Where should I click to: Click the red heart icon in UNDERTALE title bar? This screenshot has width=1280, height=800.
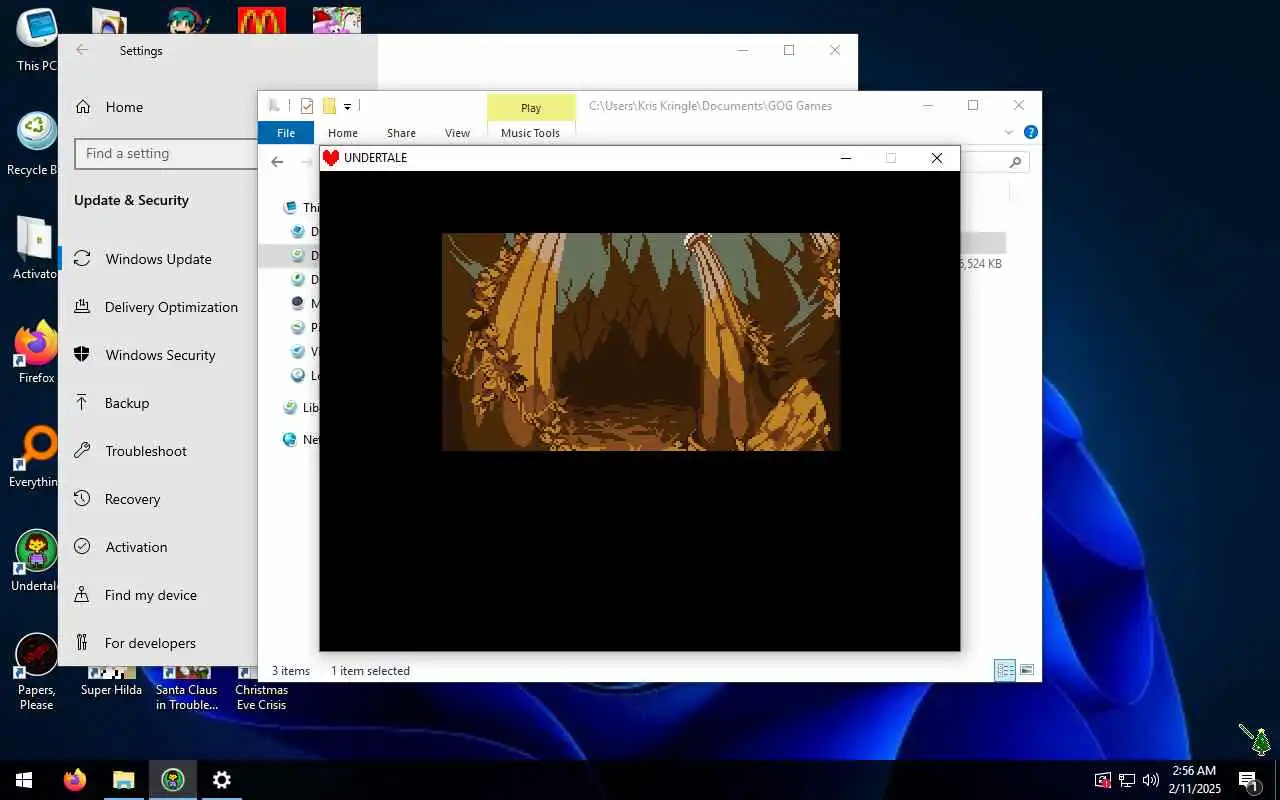(x=331, y=158)
